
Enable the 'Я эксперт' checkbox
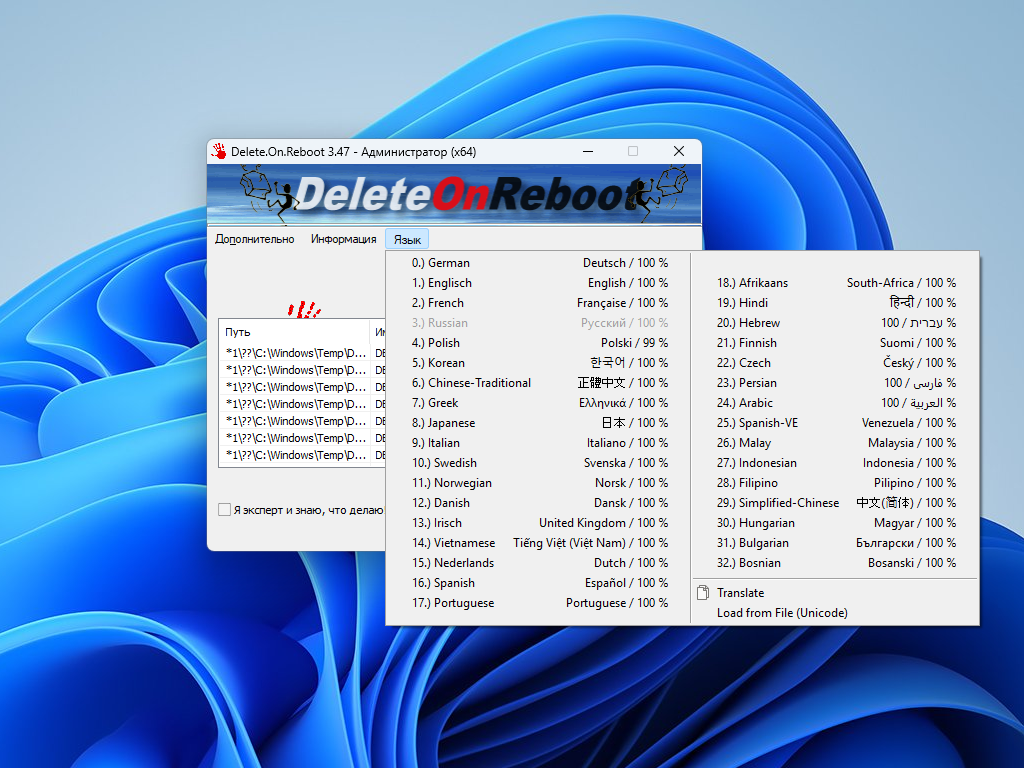tap(225, 510)
